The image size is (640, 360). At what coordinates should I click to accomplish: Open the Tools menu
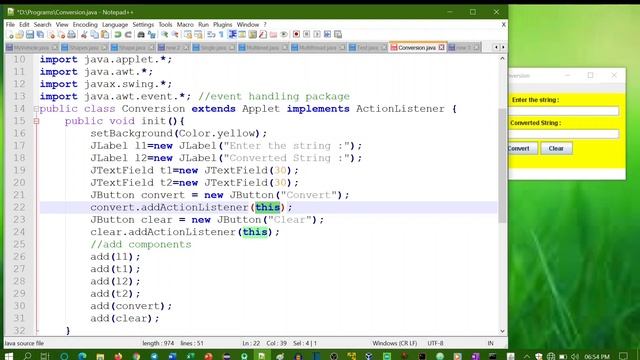pyautogui.click(x=165, y=24)
